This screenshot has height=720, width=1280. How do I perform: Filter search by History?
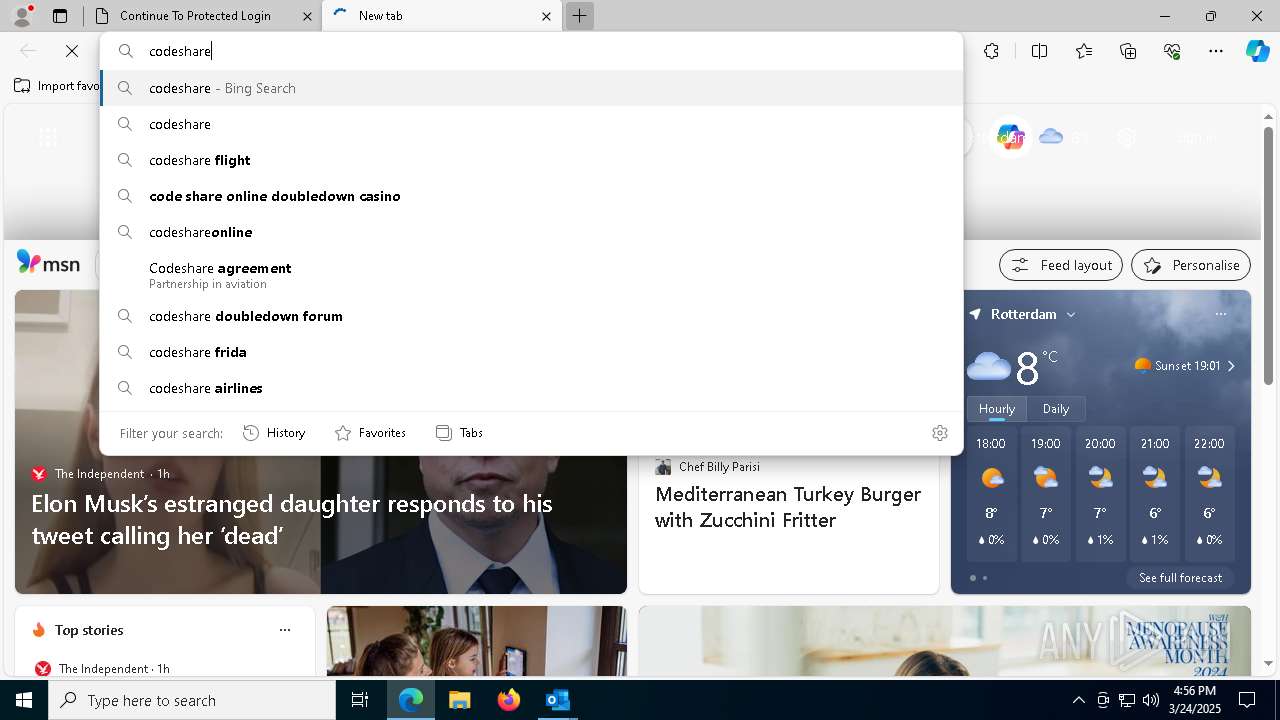pos(274,433)
